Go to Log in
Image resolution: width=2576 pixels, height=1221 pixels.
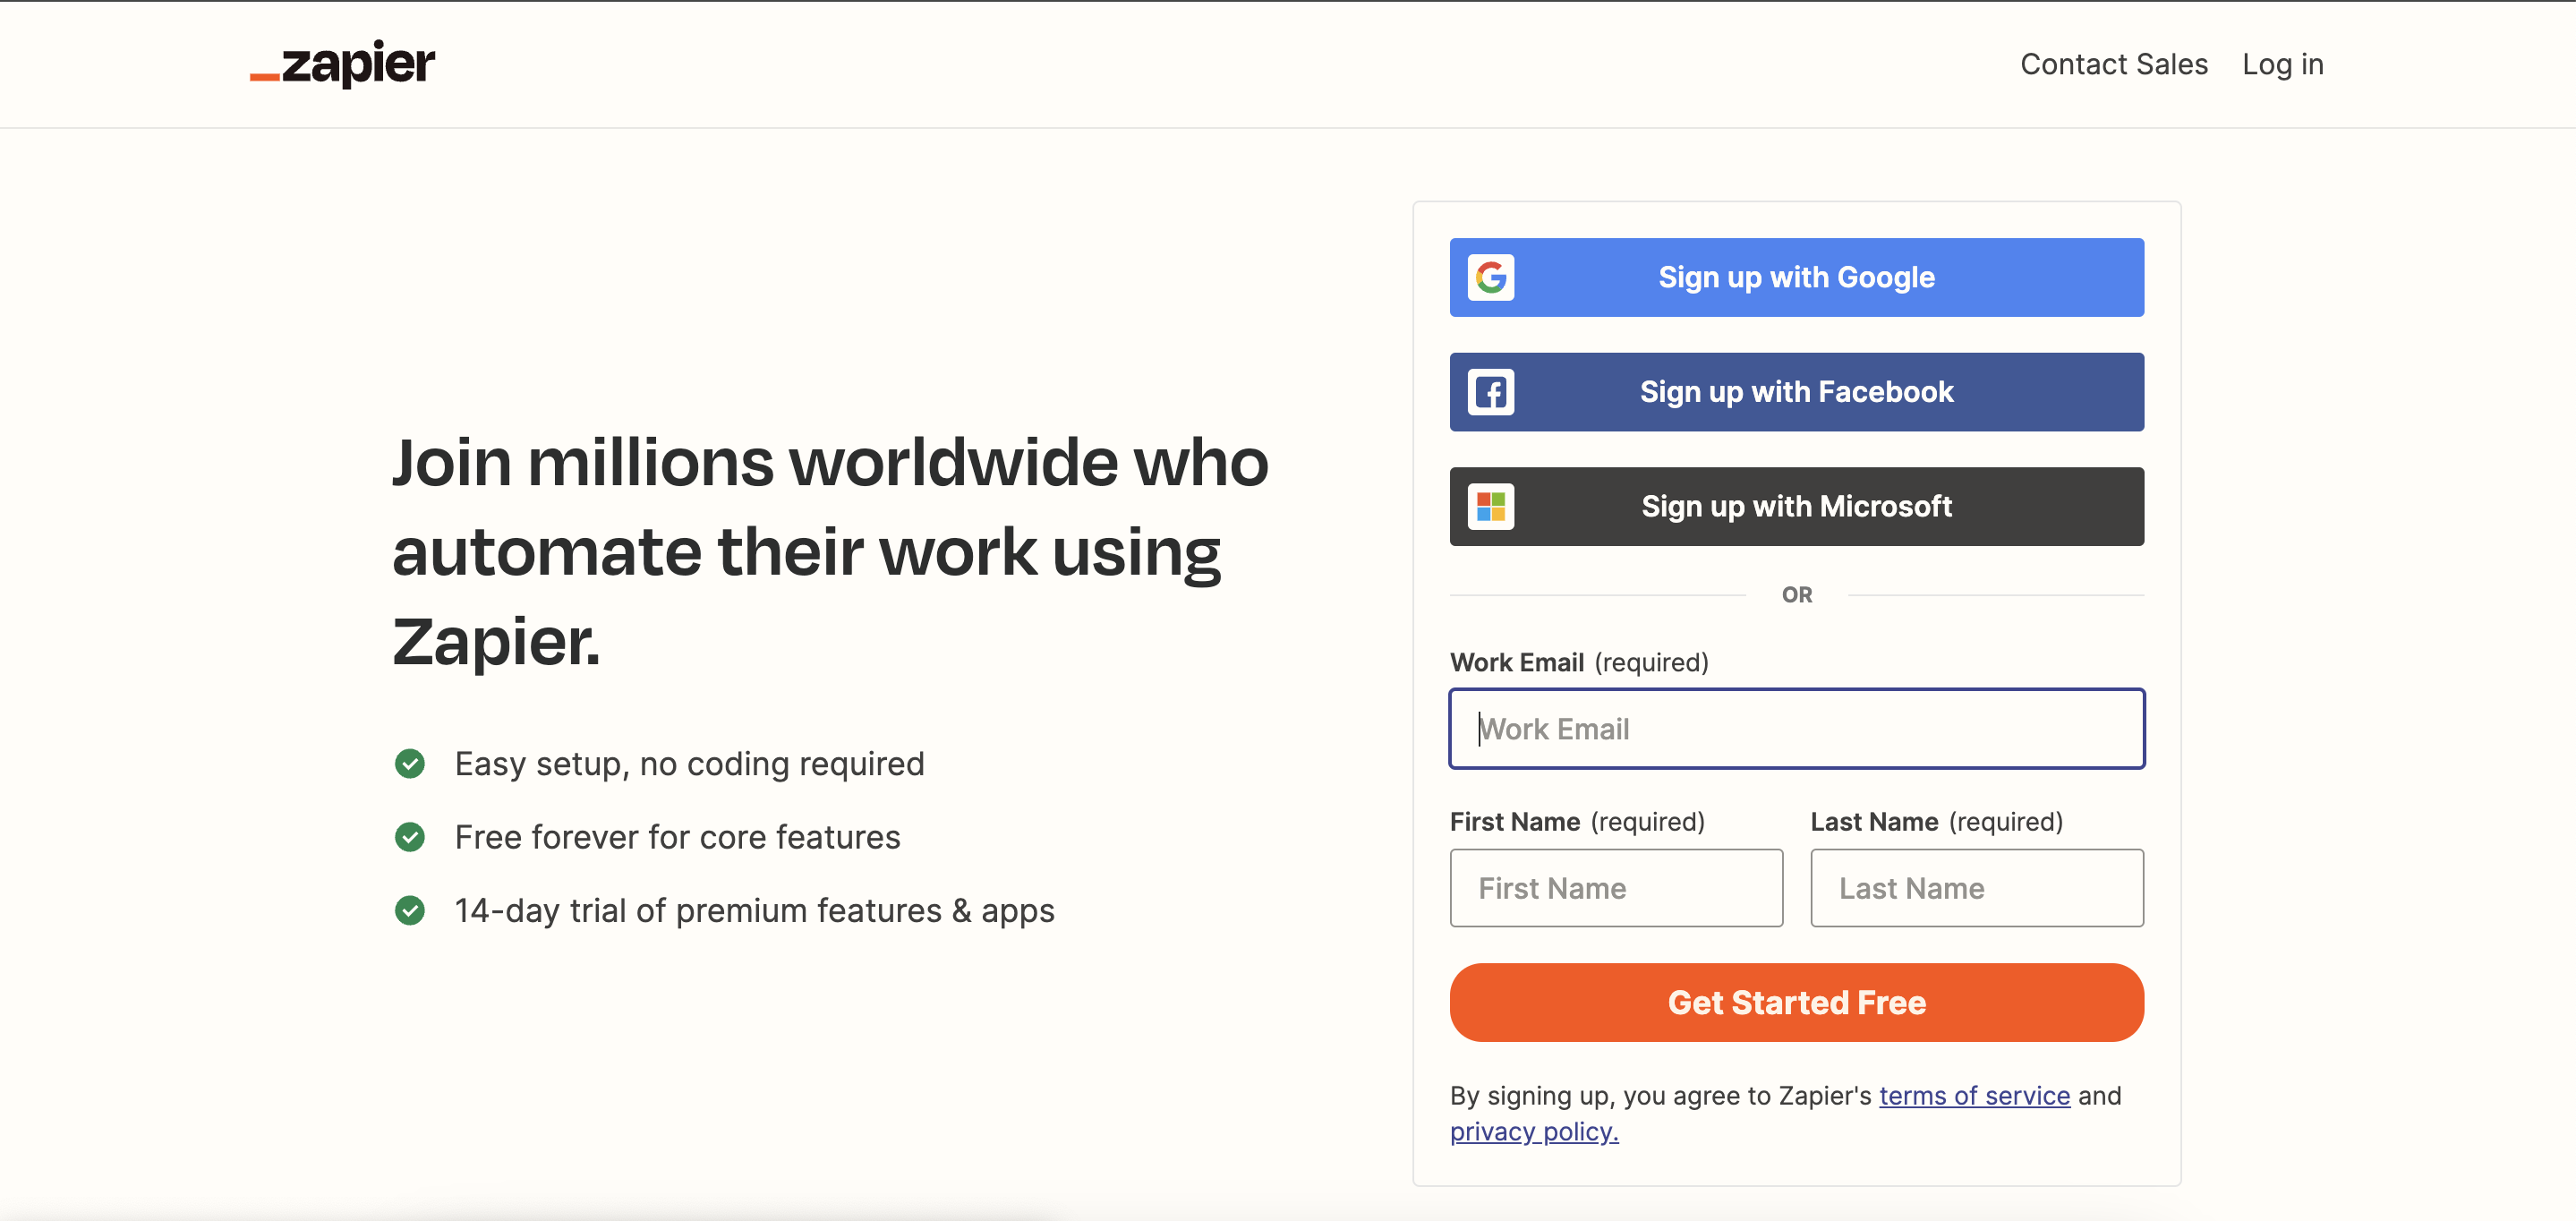(x=2282, y=64)
